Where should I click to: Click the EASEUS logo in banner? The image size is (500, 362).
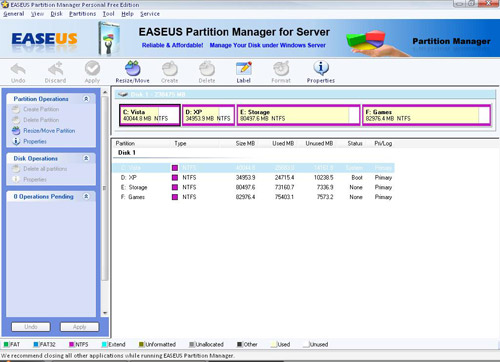(x=44, y=39)
